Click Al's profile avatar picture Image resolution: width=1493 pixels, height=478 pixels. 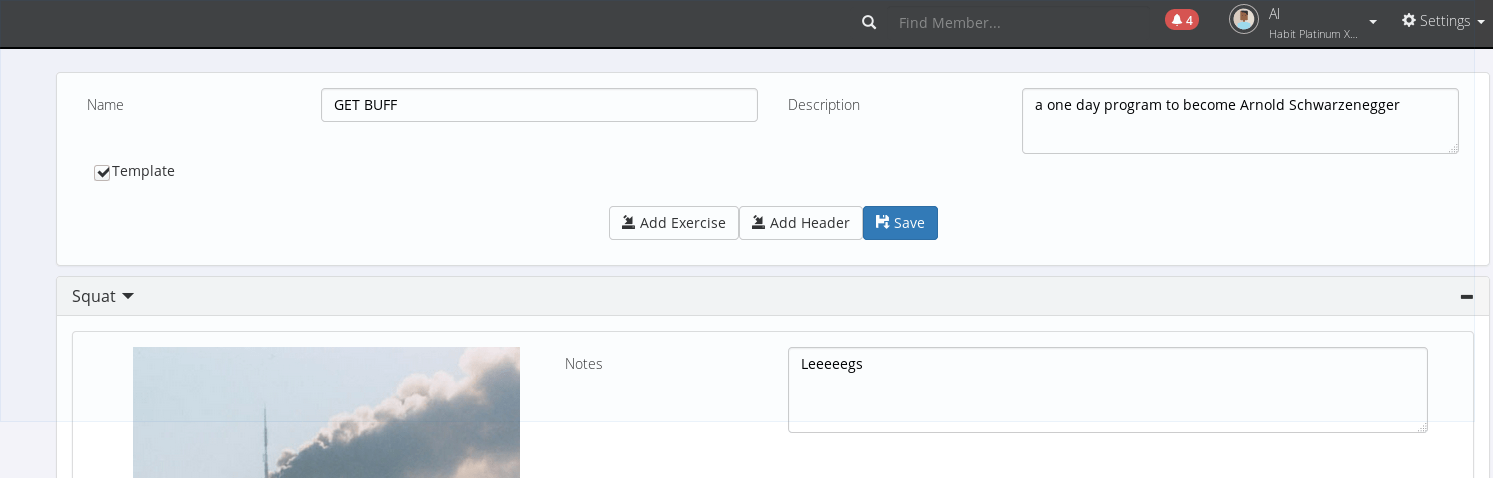[x=1244, y=20]
